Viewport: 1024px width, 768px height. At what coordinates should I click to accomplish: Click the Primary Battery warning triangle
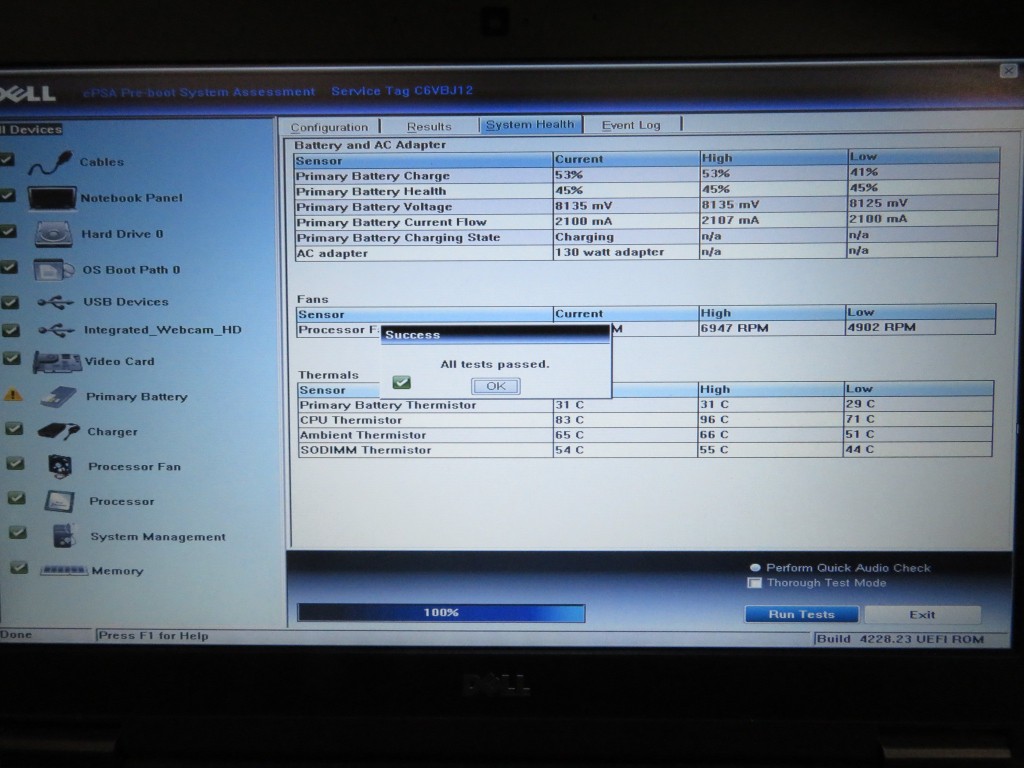tap(13, 394)
